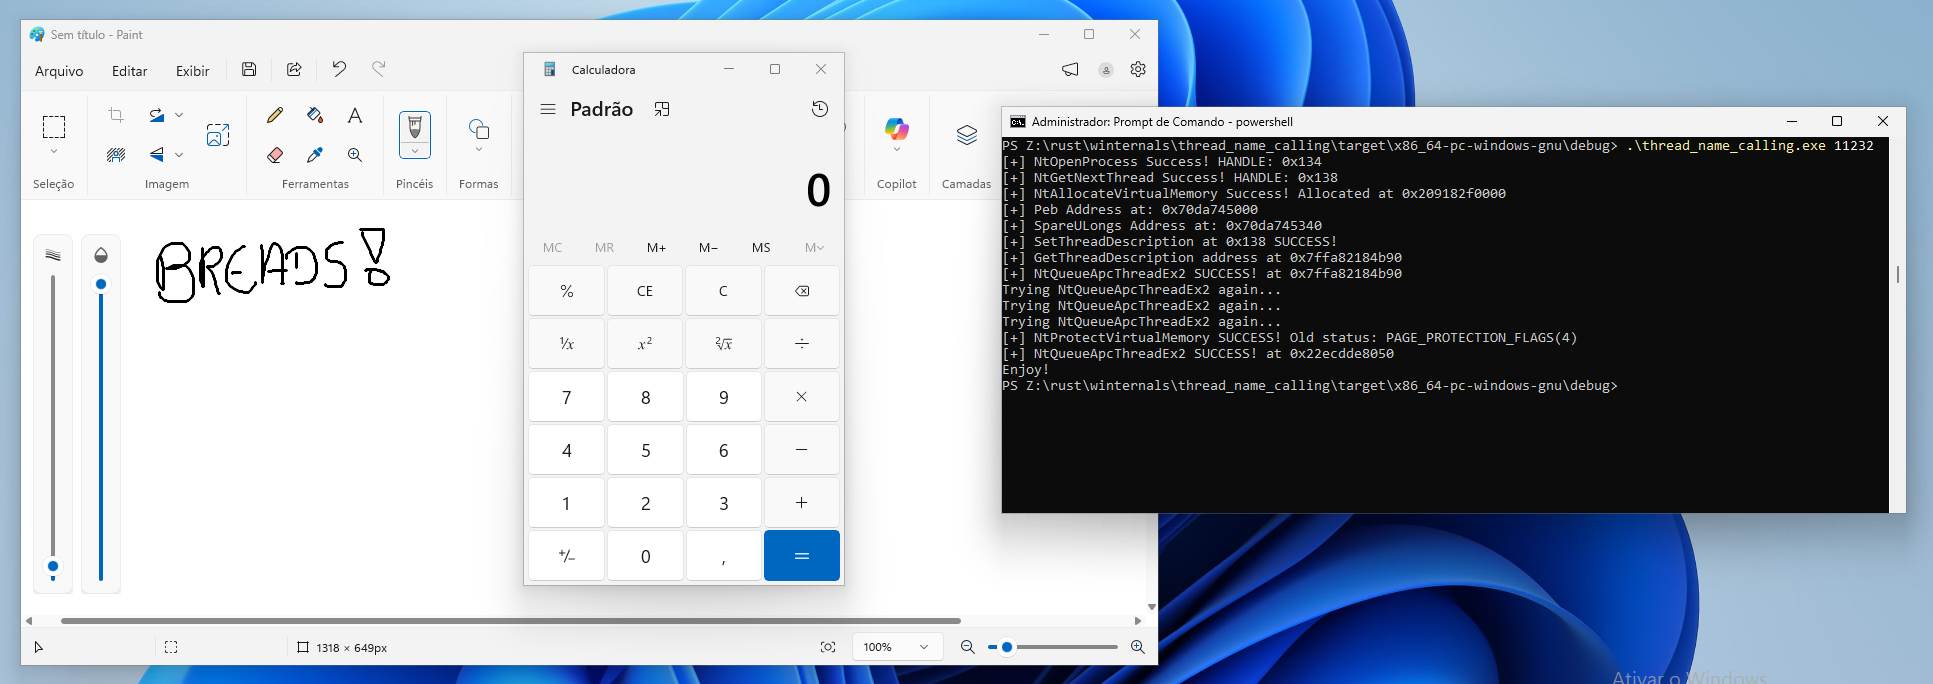Expand the Formas dropdown chevron
This screenshot has height=684, width=1933.
(x=479, y=150)
